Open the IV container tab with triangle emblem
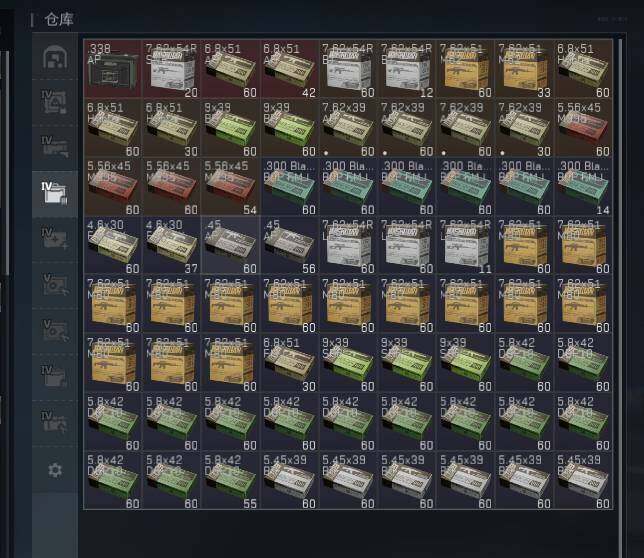 (x=55, y=102)
